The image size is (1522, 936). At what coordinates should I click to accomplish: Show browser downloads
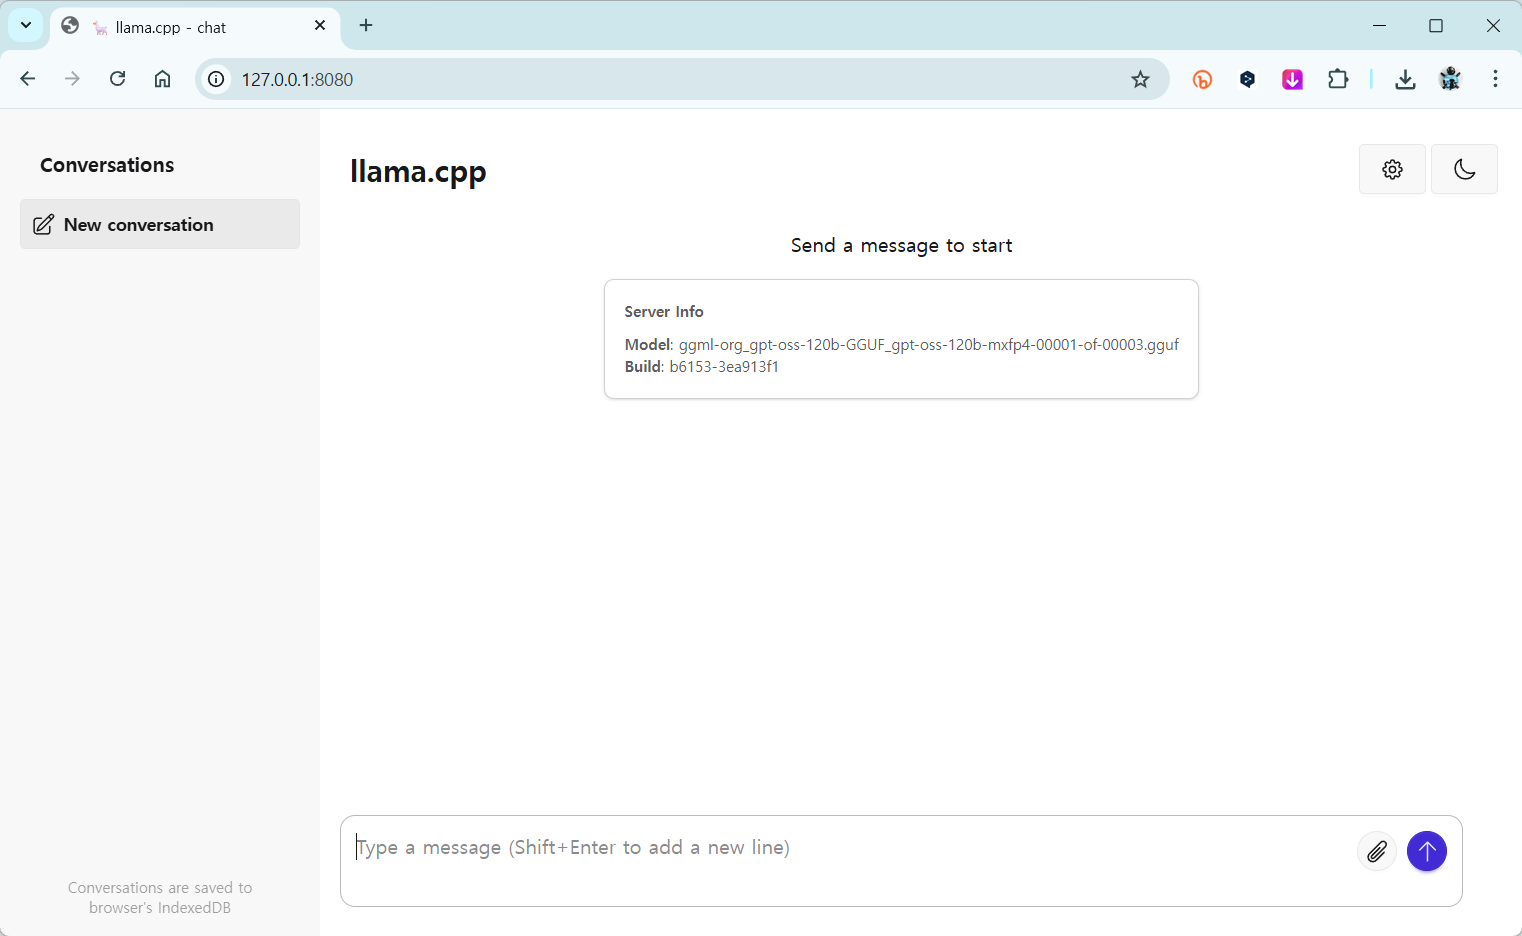[1405, 79]
